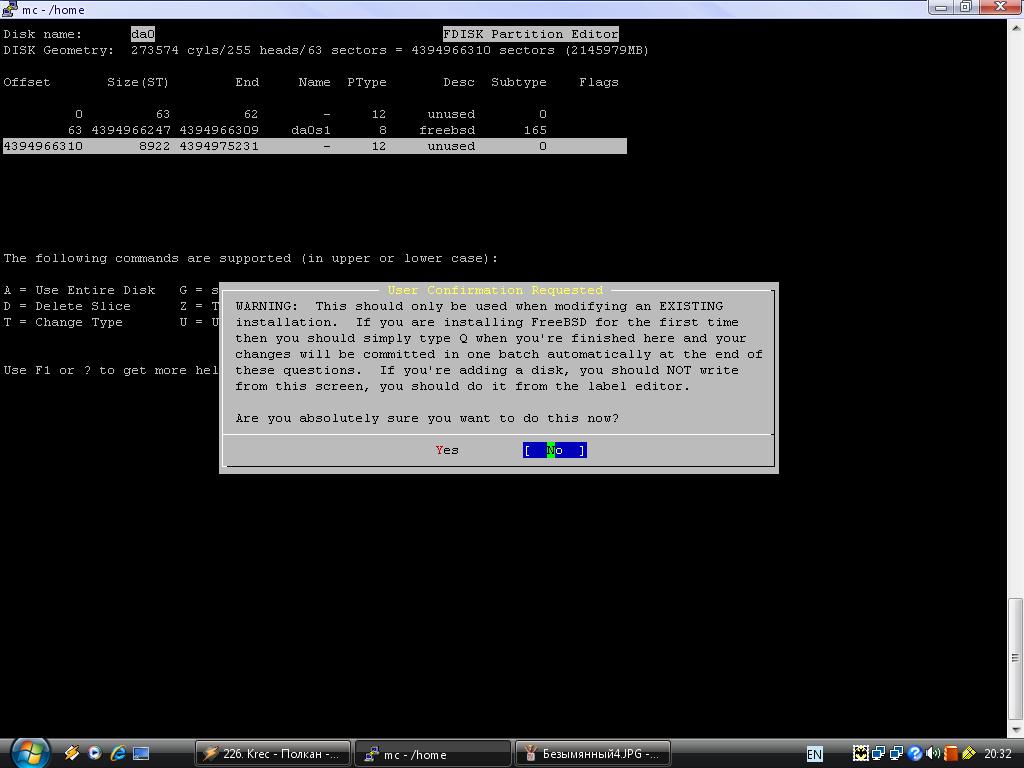Select the highlighted unused slice at offset 4394966310
This screenshot has width=1024, height=768.
(313, 146)
